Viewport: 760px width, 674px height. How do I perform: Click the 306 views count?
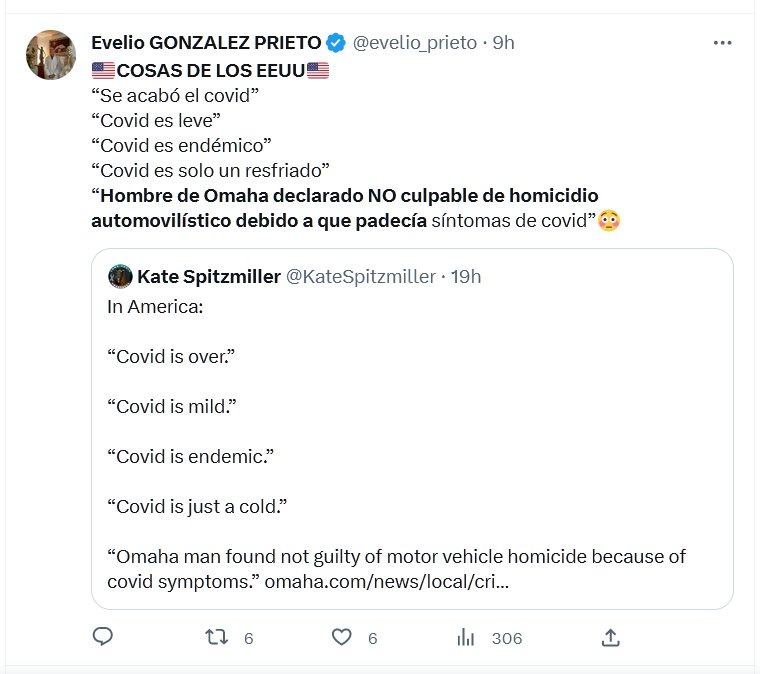point(506,638)
